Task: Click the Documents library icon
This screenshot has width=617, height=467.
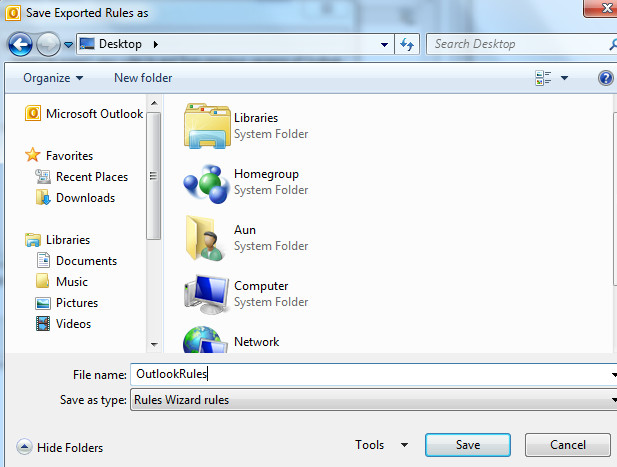Action: point(43,260)
